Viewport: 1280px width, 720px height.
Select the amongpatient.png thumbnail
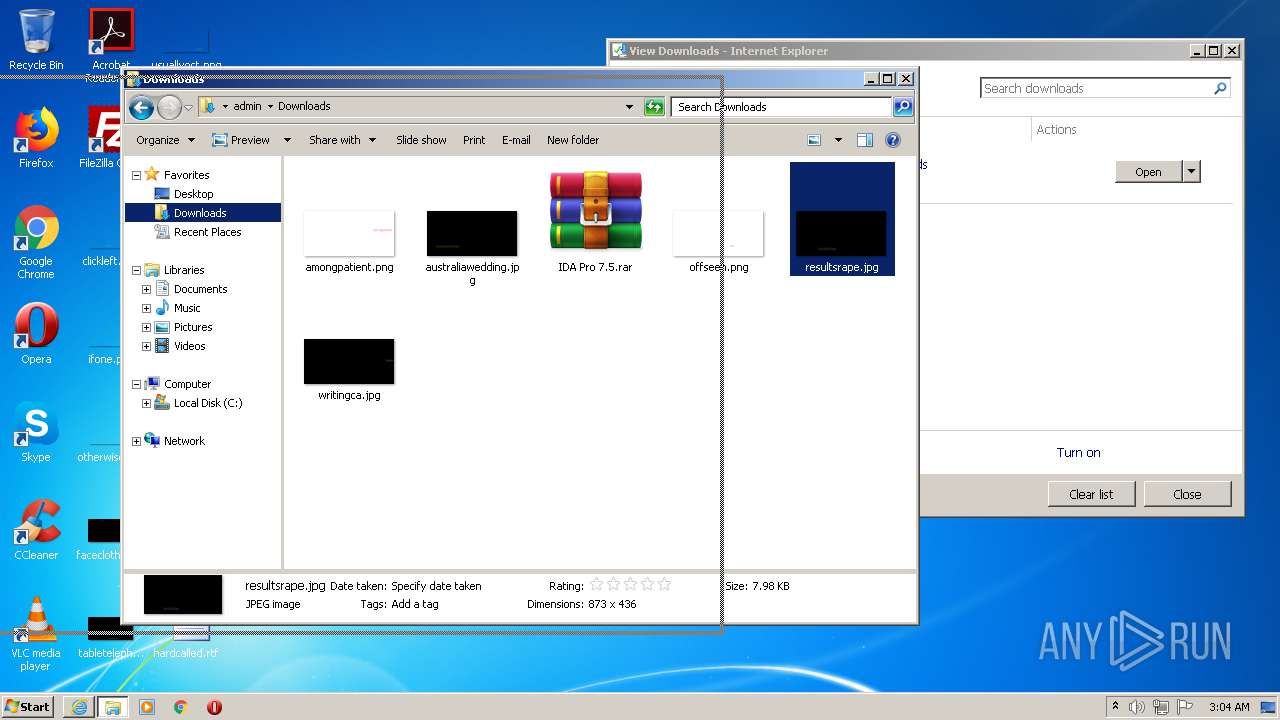tap(349, 233)
